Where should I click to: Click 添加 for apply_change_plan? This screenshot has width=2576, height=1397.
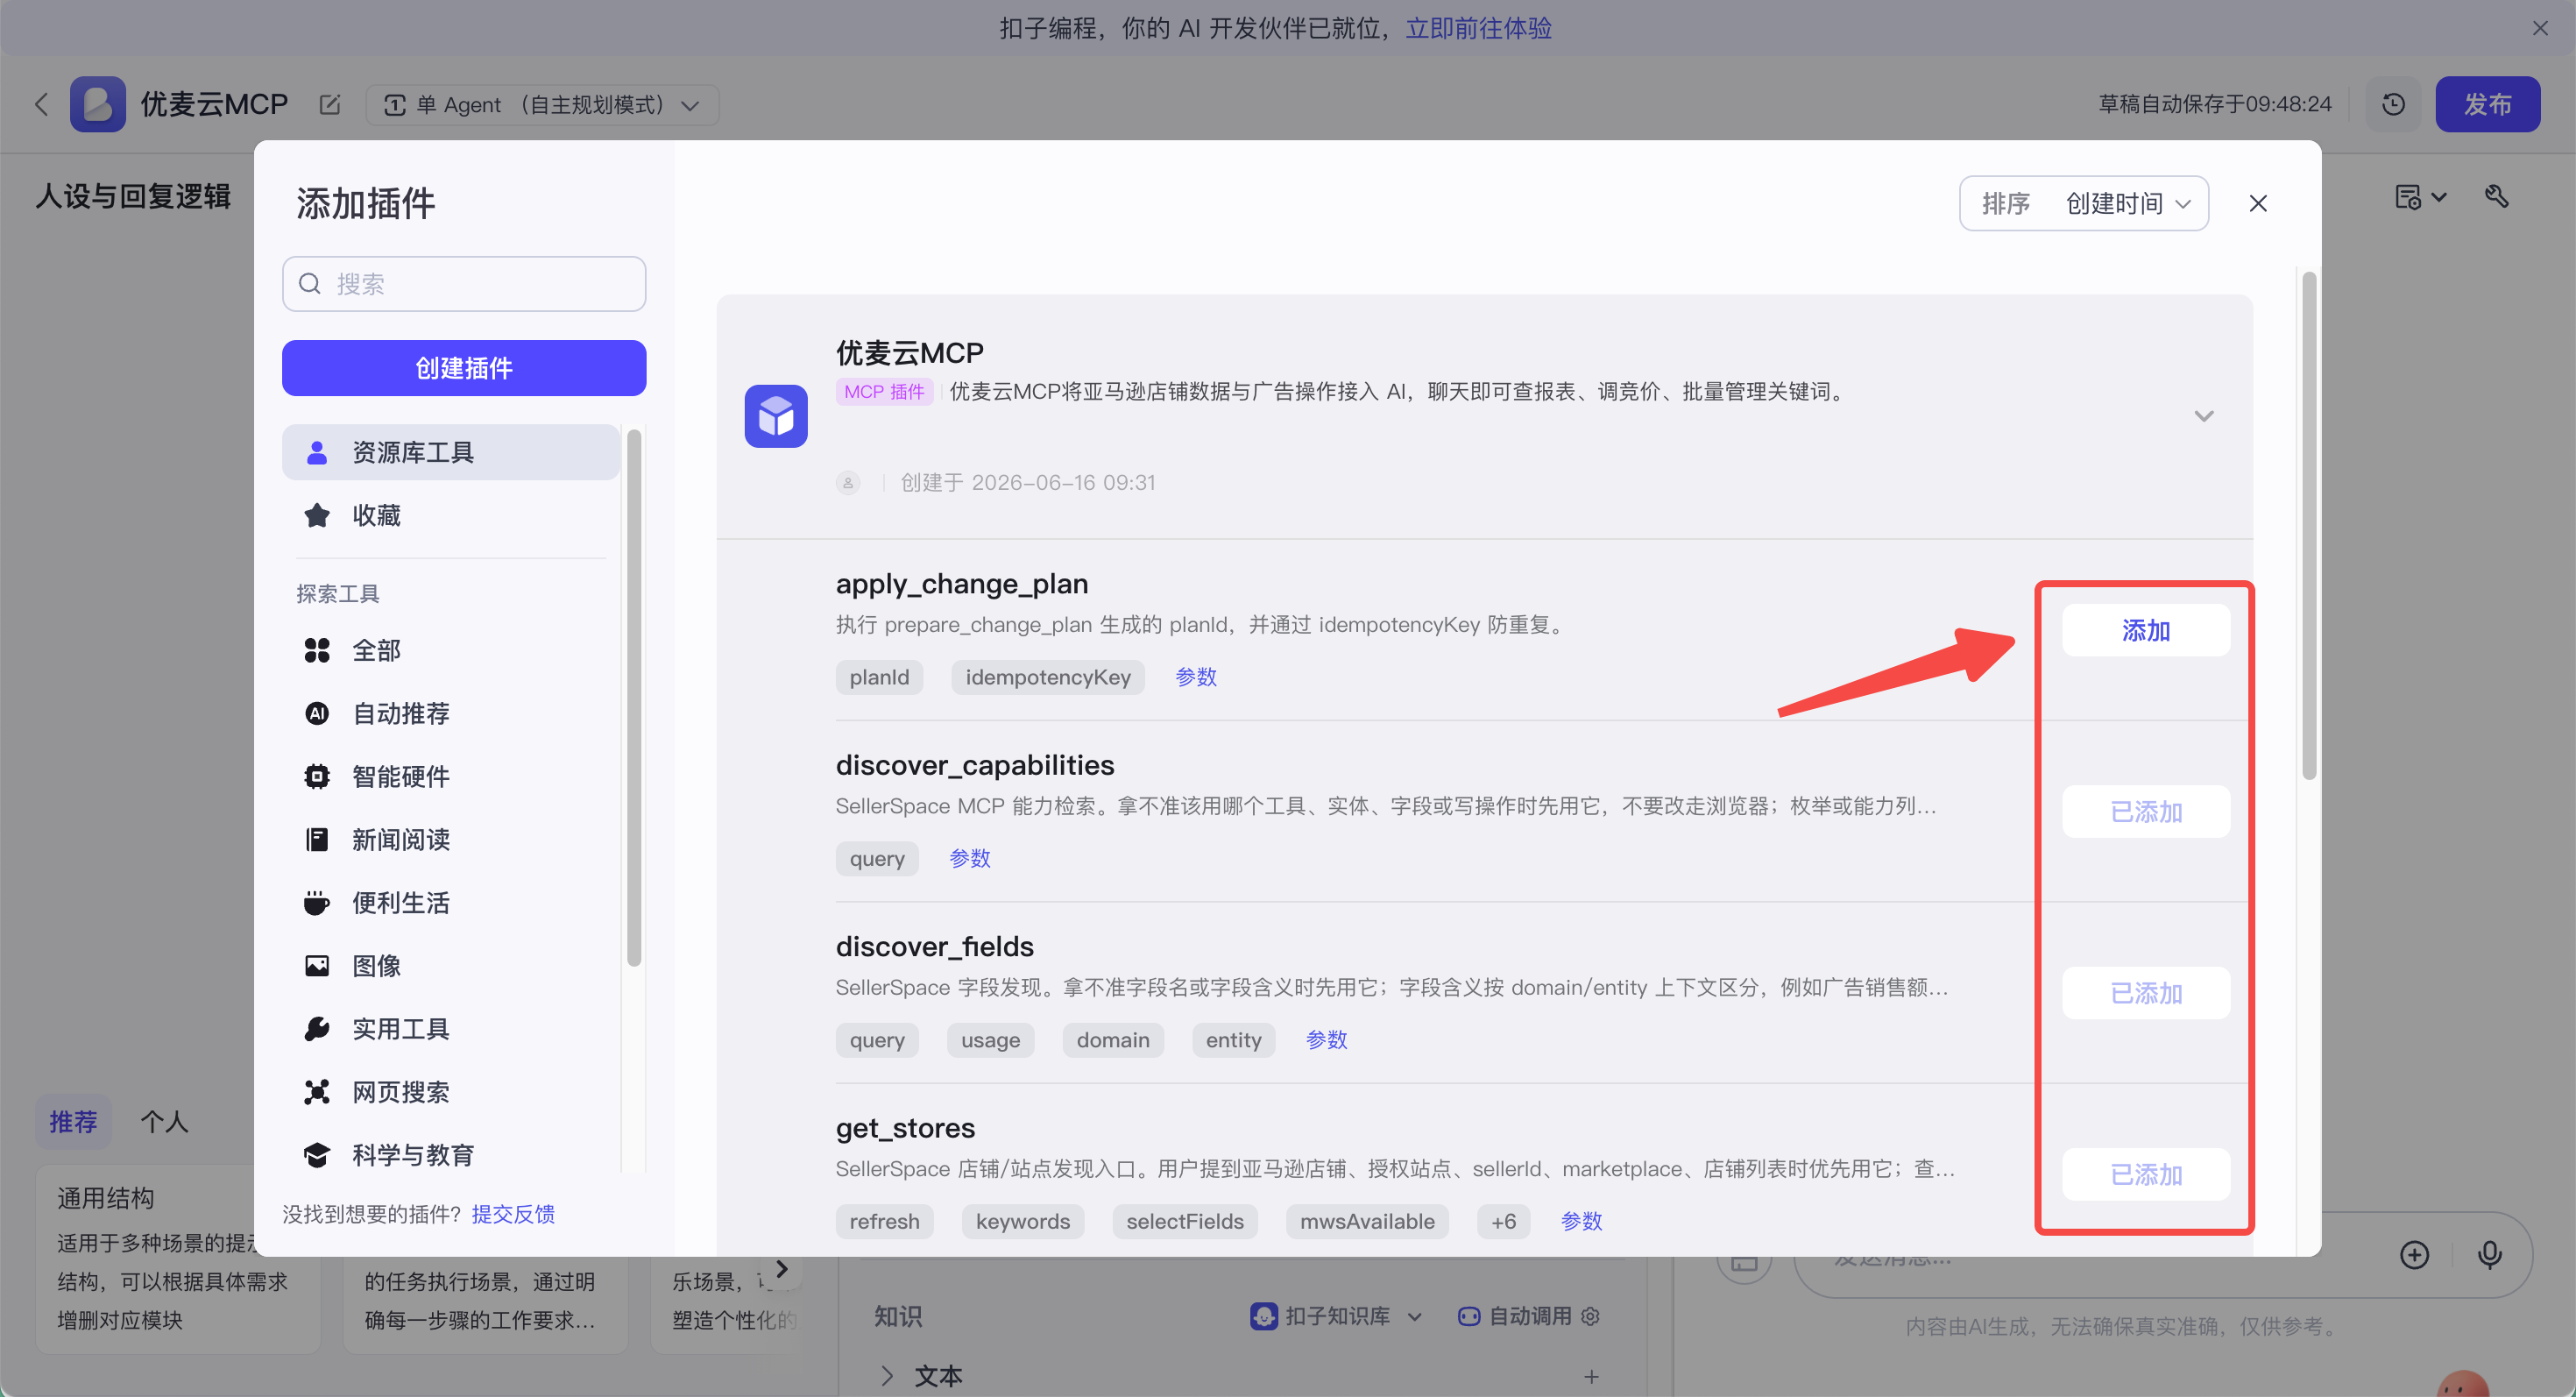click(2146, 631)
